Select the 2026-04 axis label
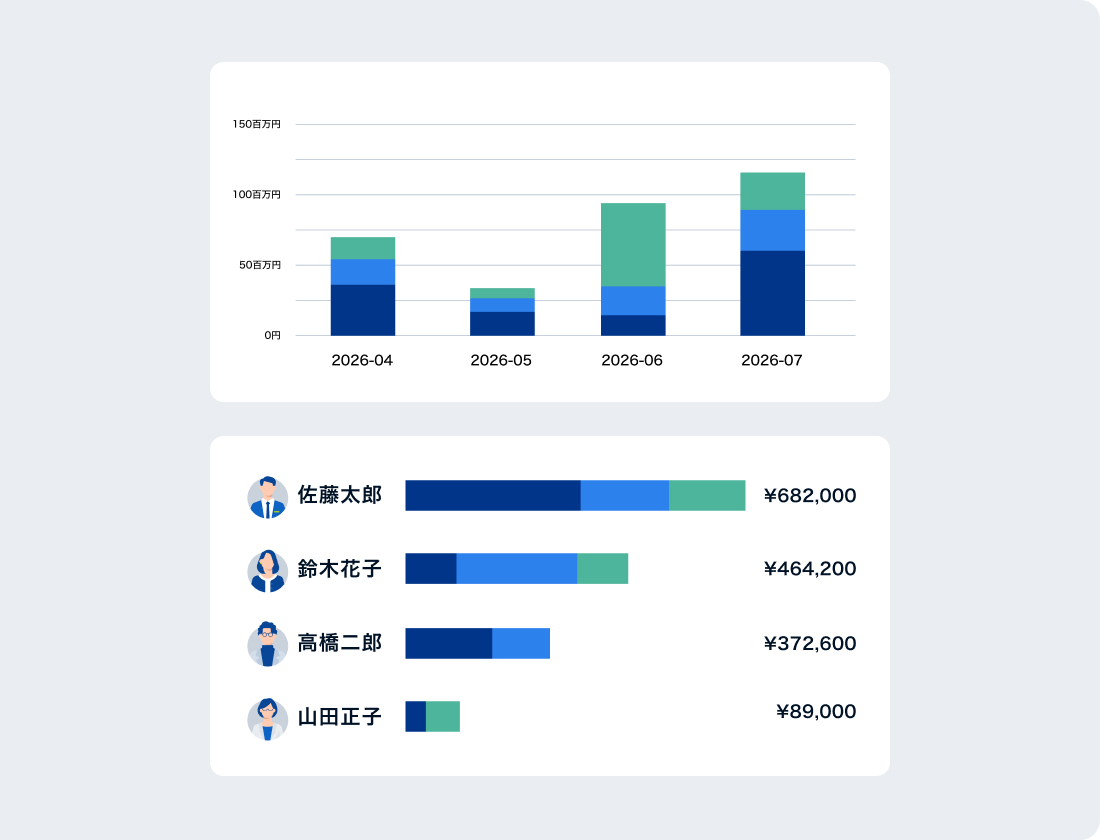 tap(362, 360)
